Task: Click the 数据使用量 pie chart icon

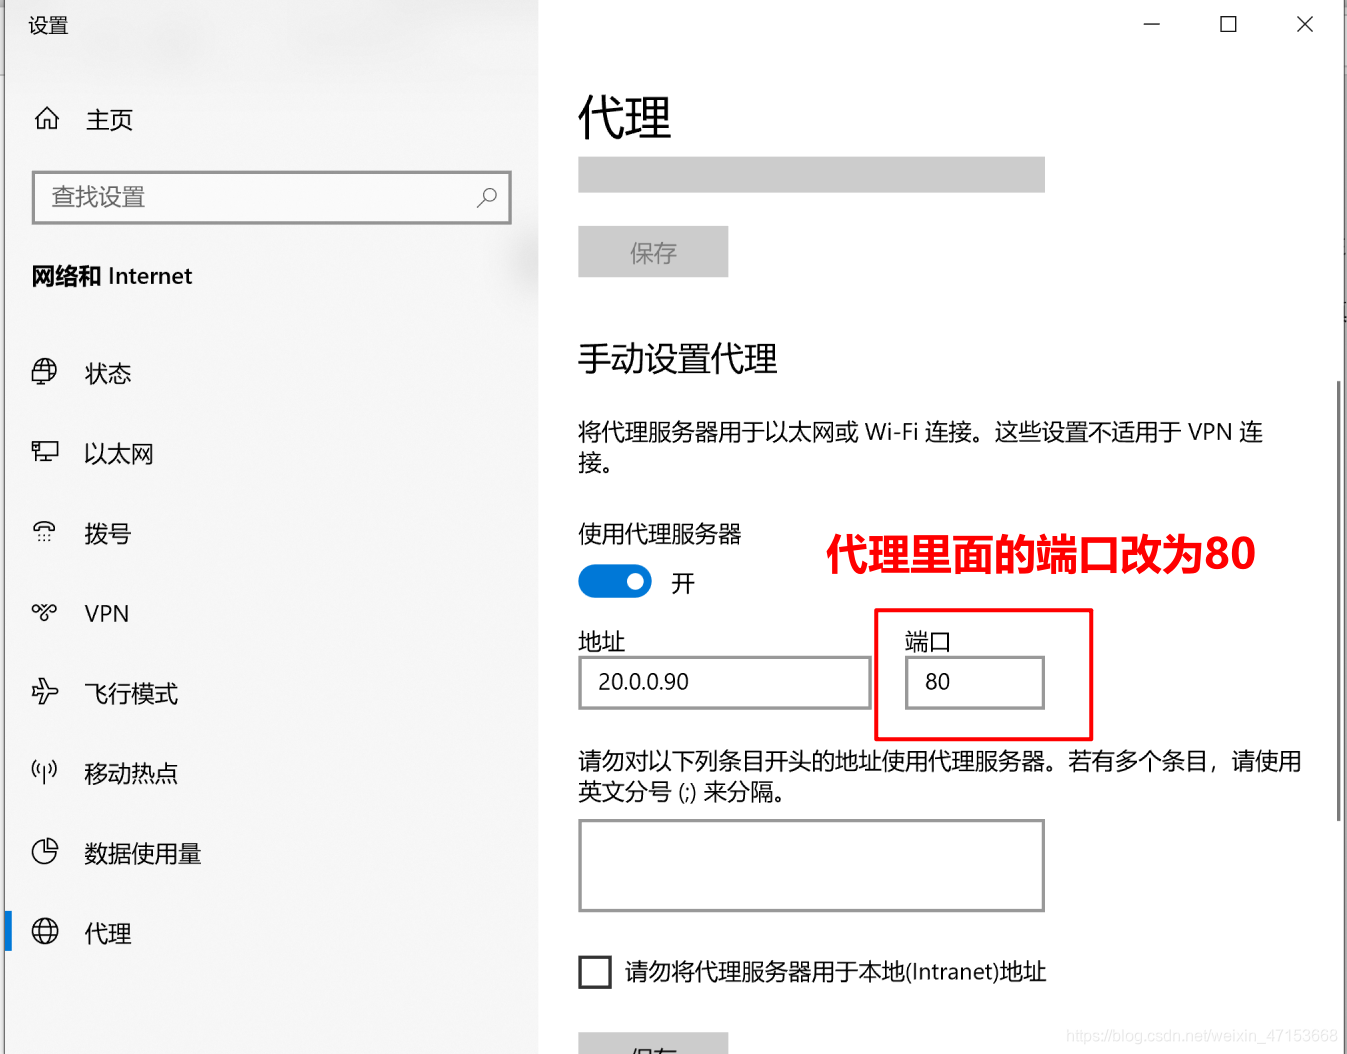Action: 44,852
